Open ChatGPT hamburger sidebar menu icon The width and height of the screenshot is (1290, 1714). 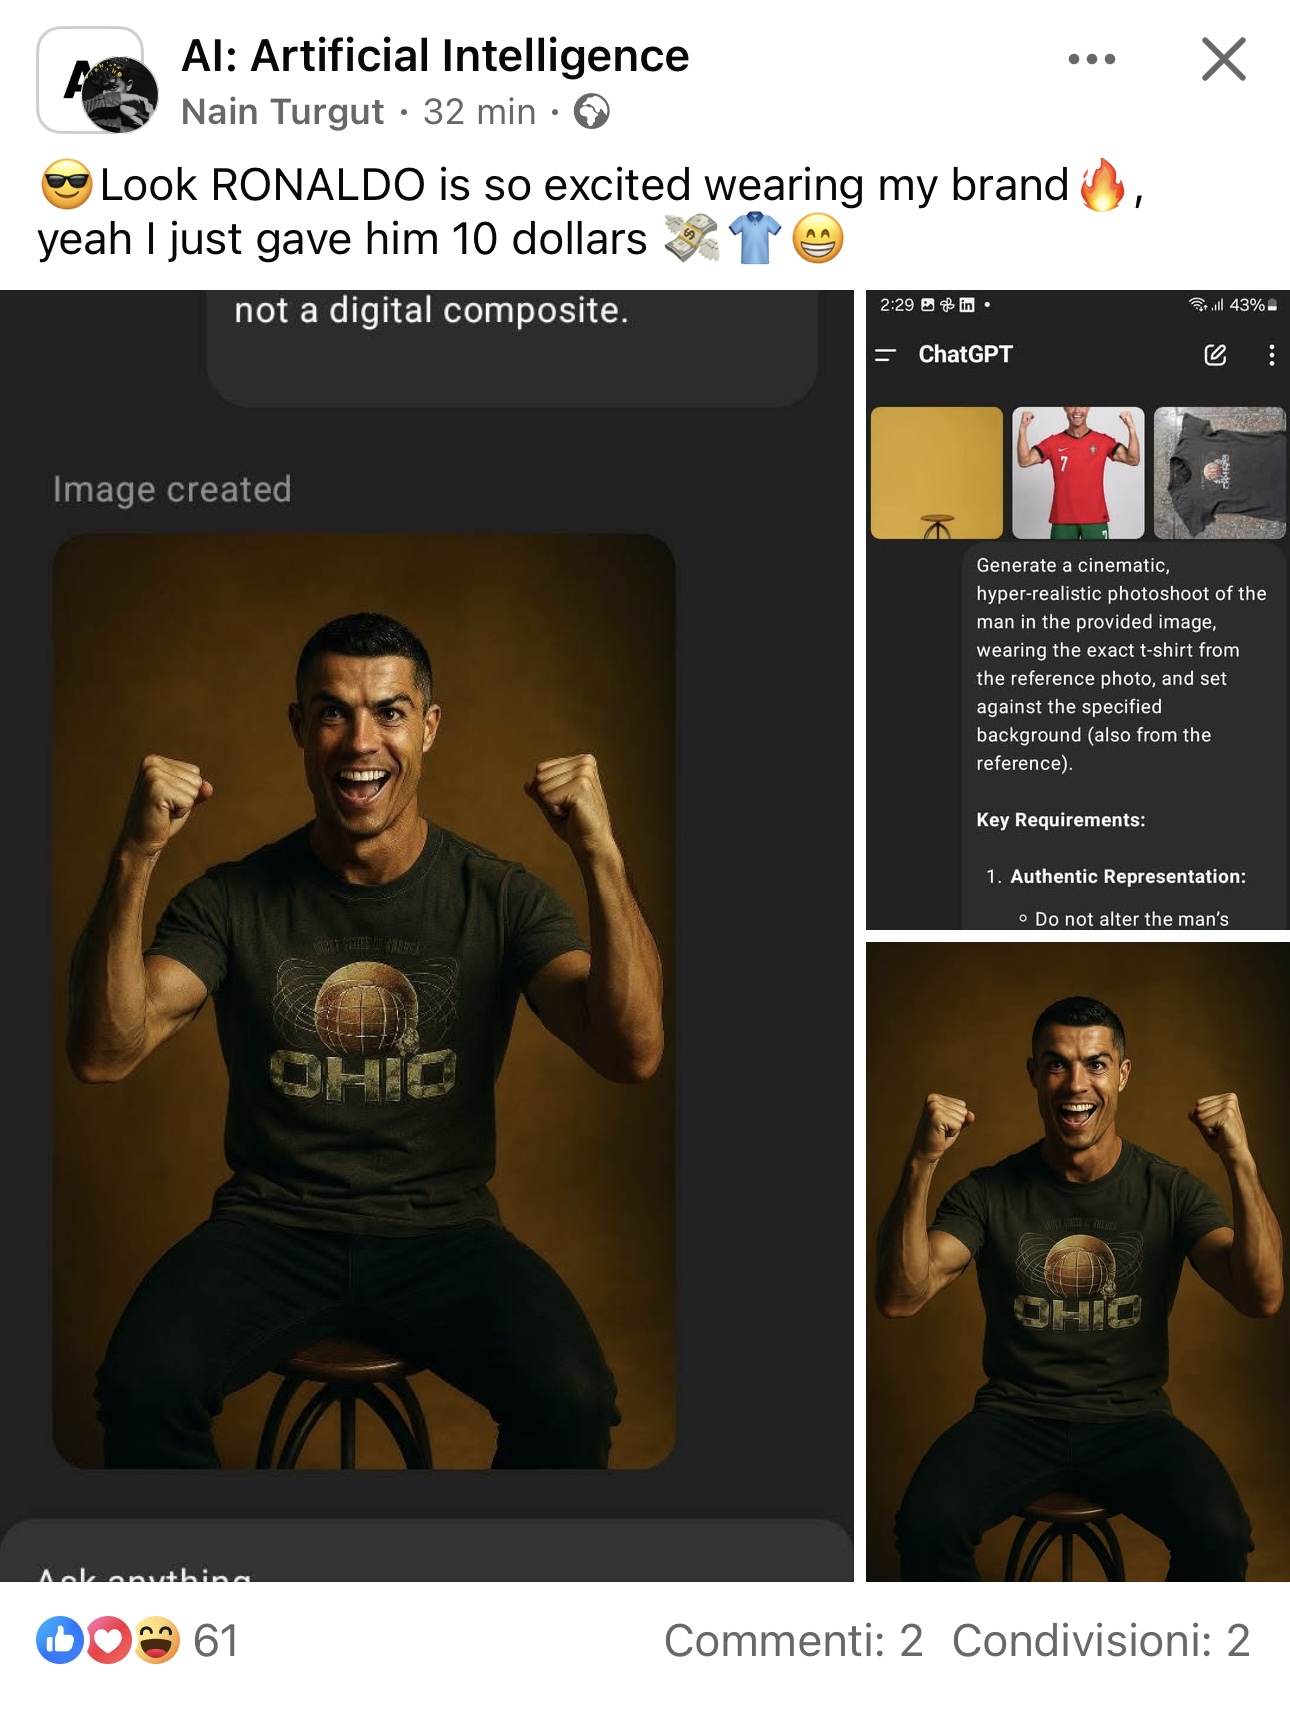coord(885,355)
